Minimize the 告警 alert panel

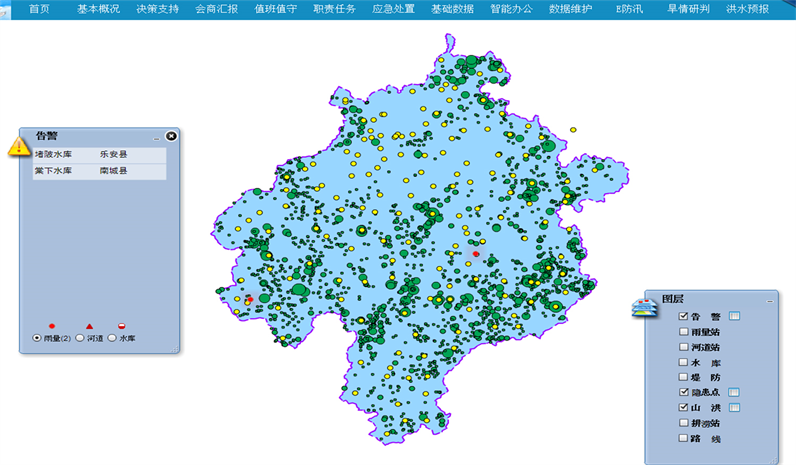tap(156, 137)
